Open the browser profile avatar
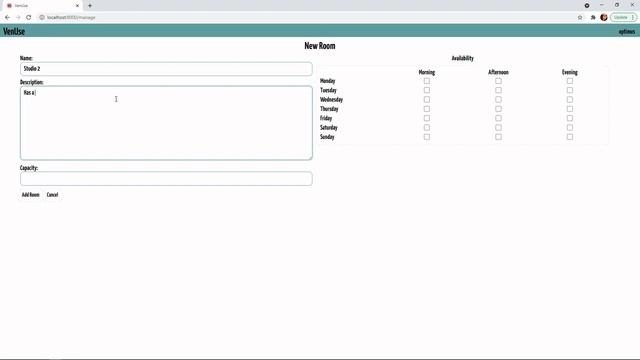 point(604,17)
